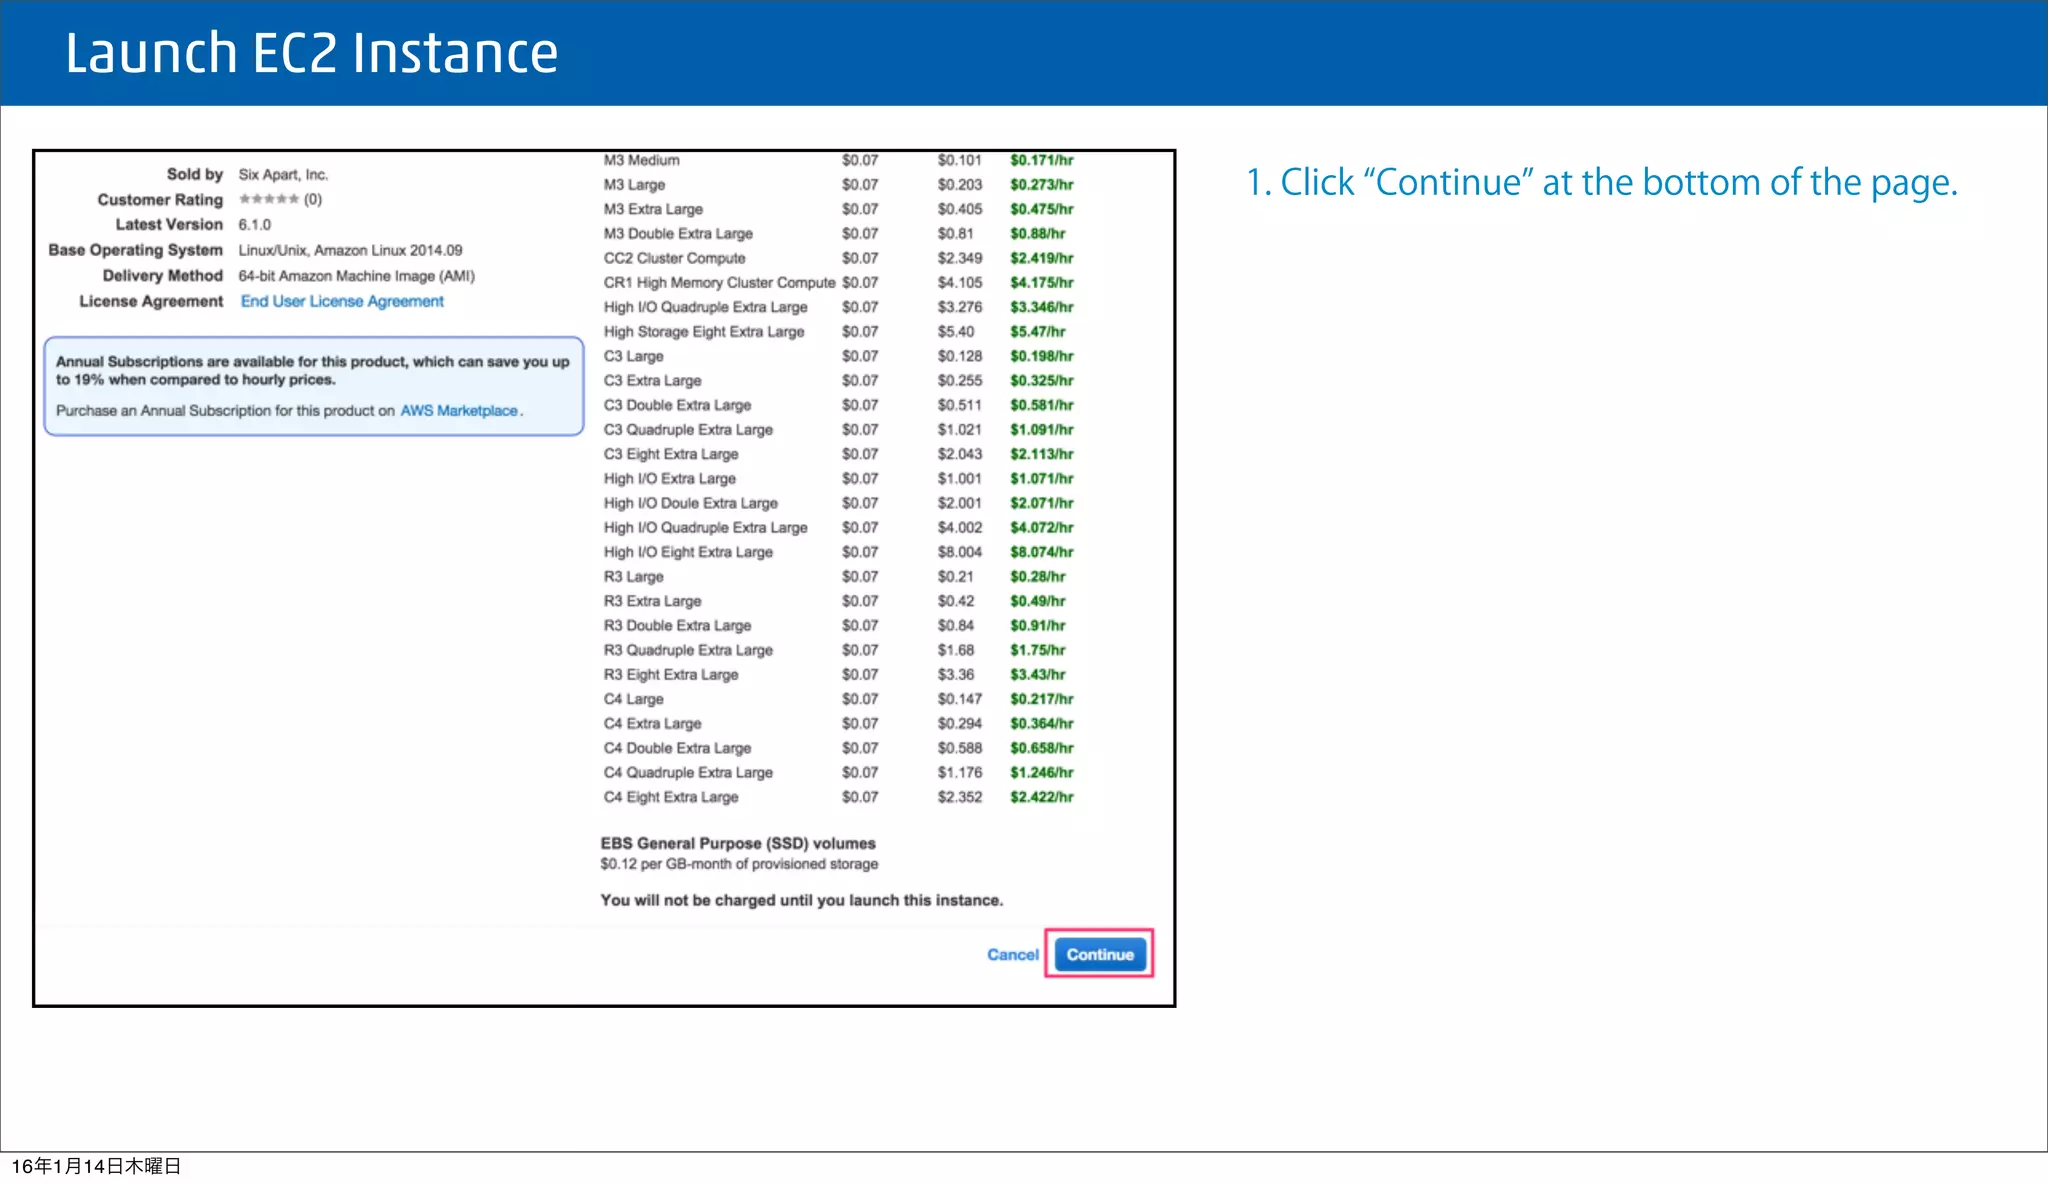2048x1184 pixels.
Task: Select the M3 Large instance row
Action: tap(838, 185)
